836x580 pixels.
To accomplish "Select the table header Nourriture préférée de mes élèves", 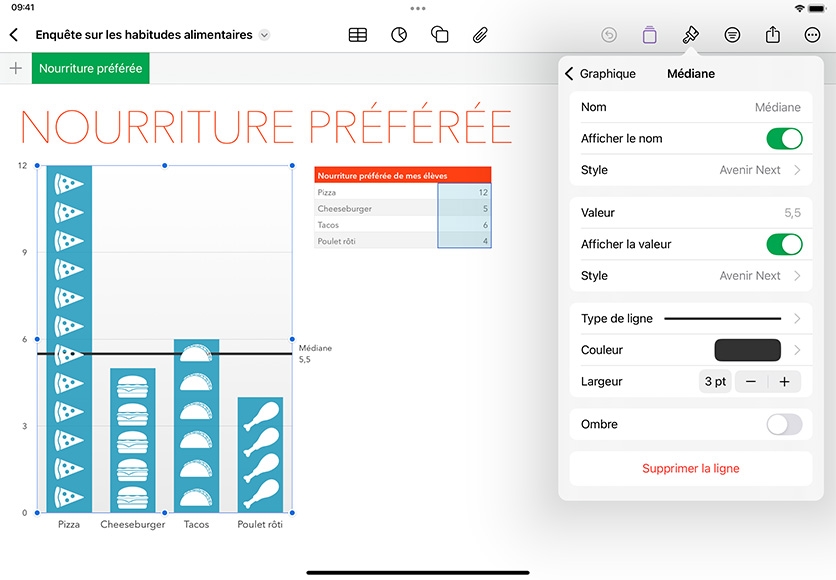I will (x=403, y=175).
